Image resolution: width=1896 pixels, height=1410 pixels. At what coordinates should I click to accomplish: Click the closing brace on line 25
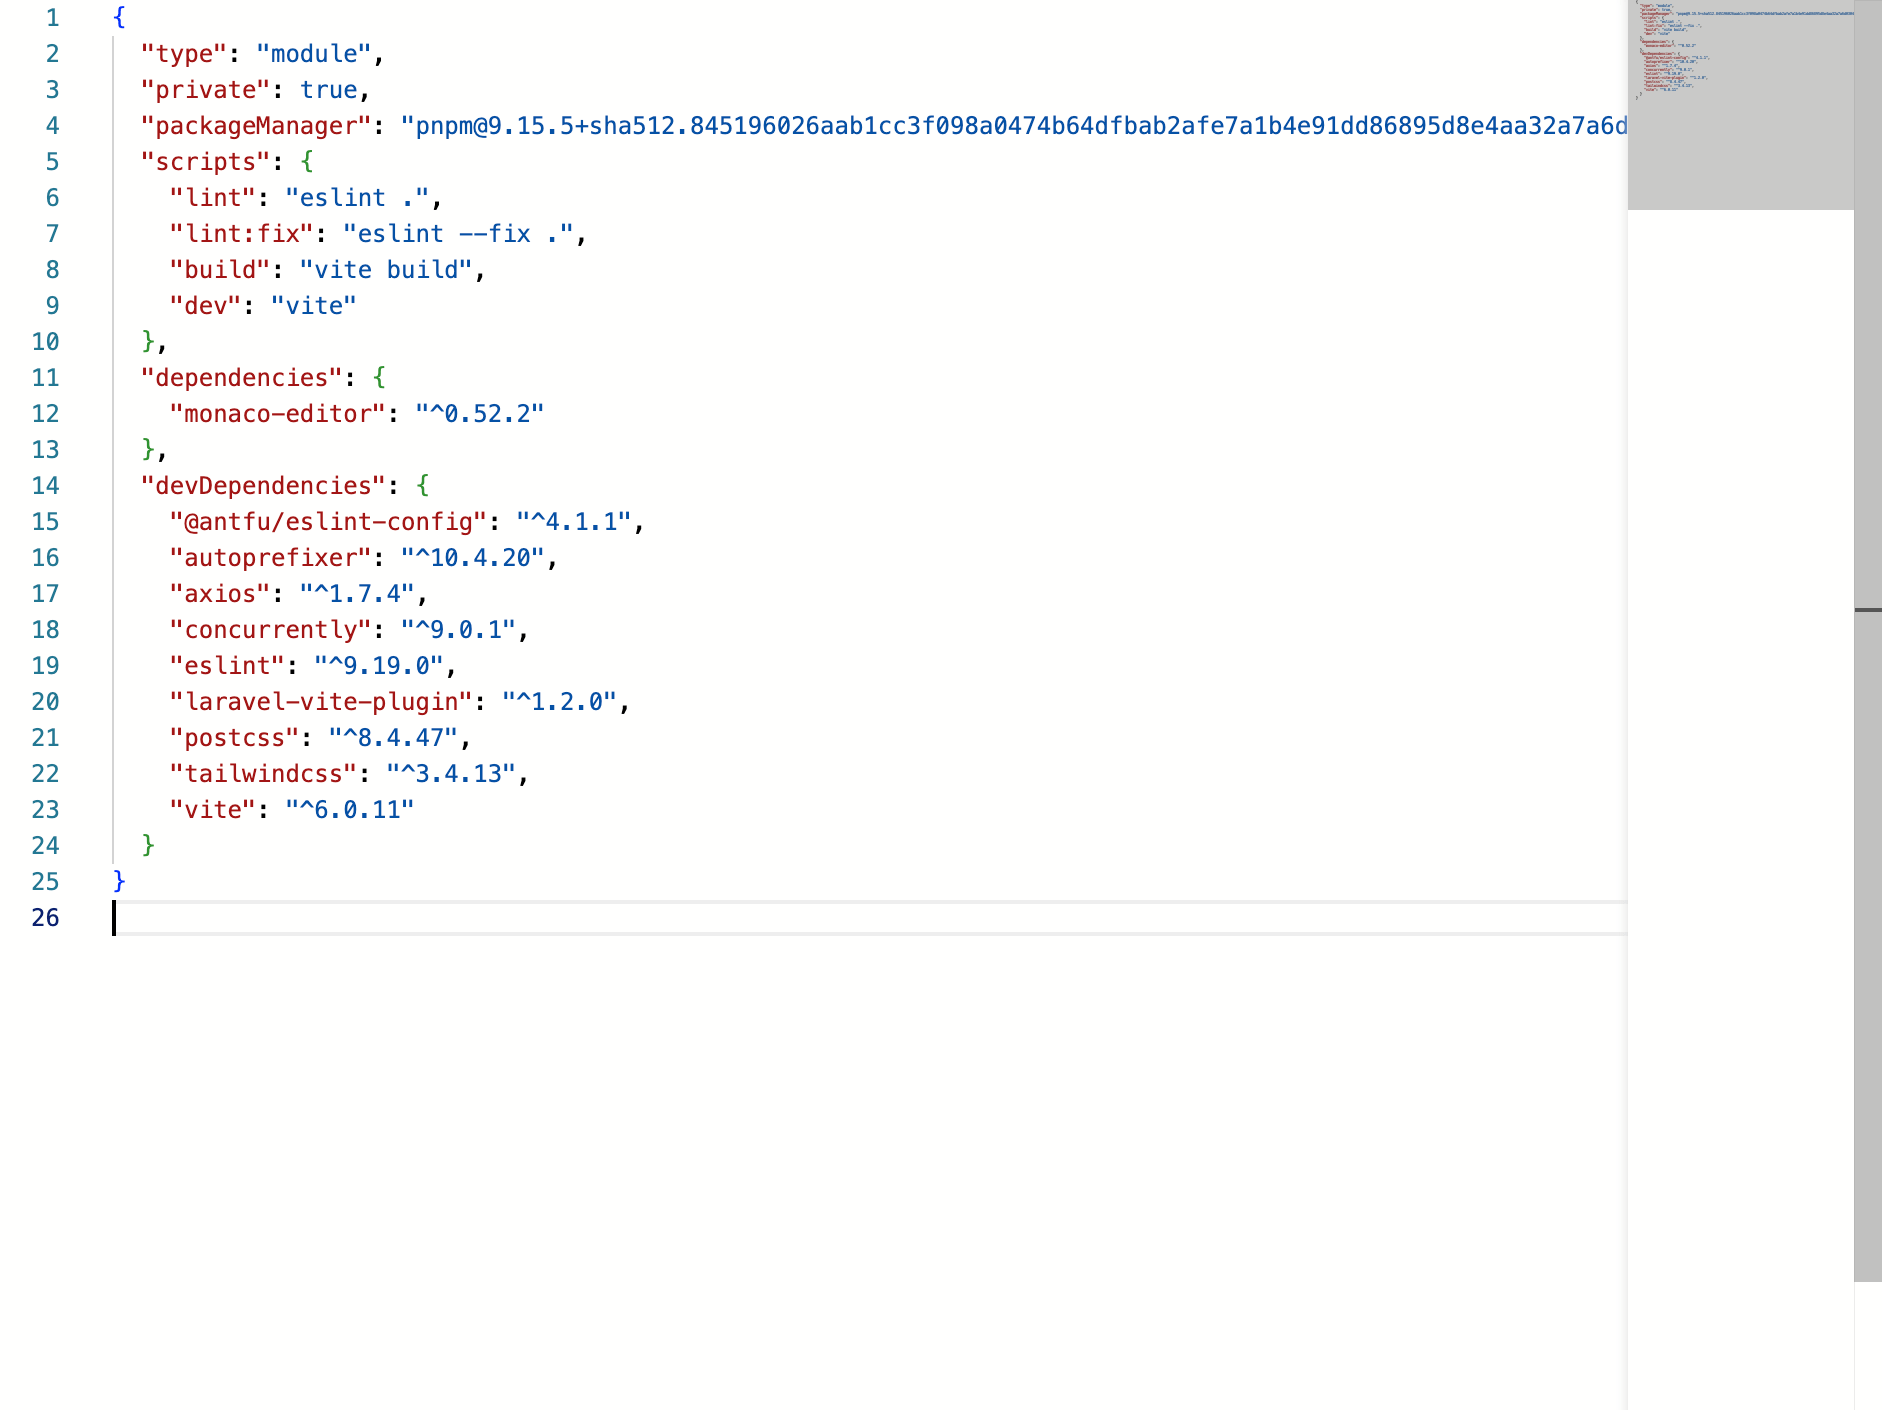tap(118, 881)
